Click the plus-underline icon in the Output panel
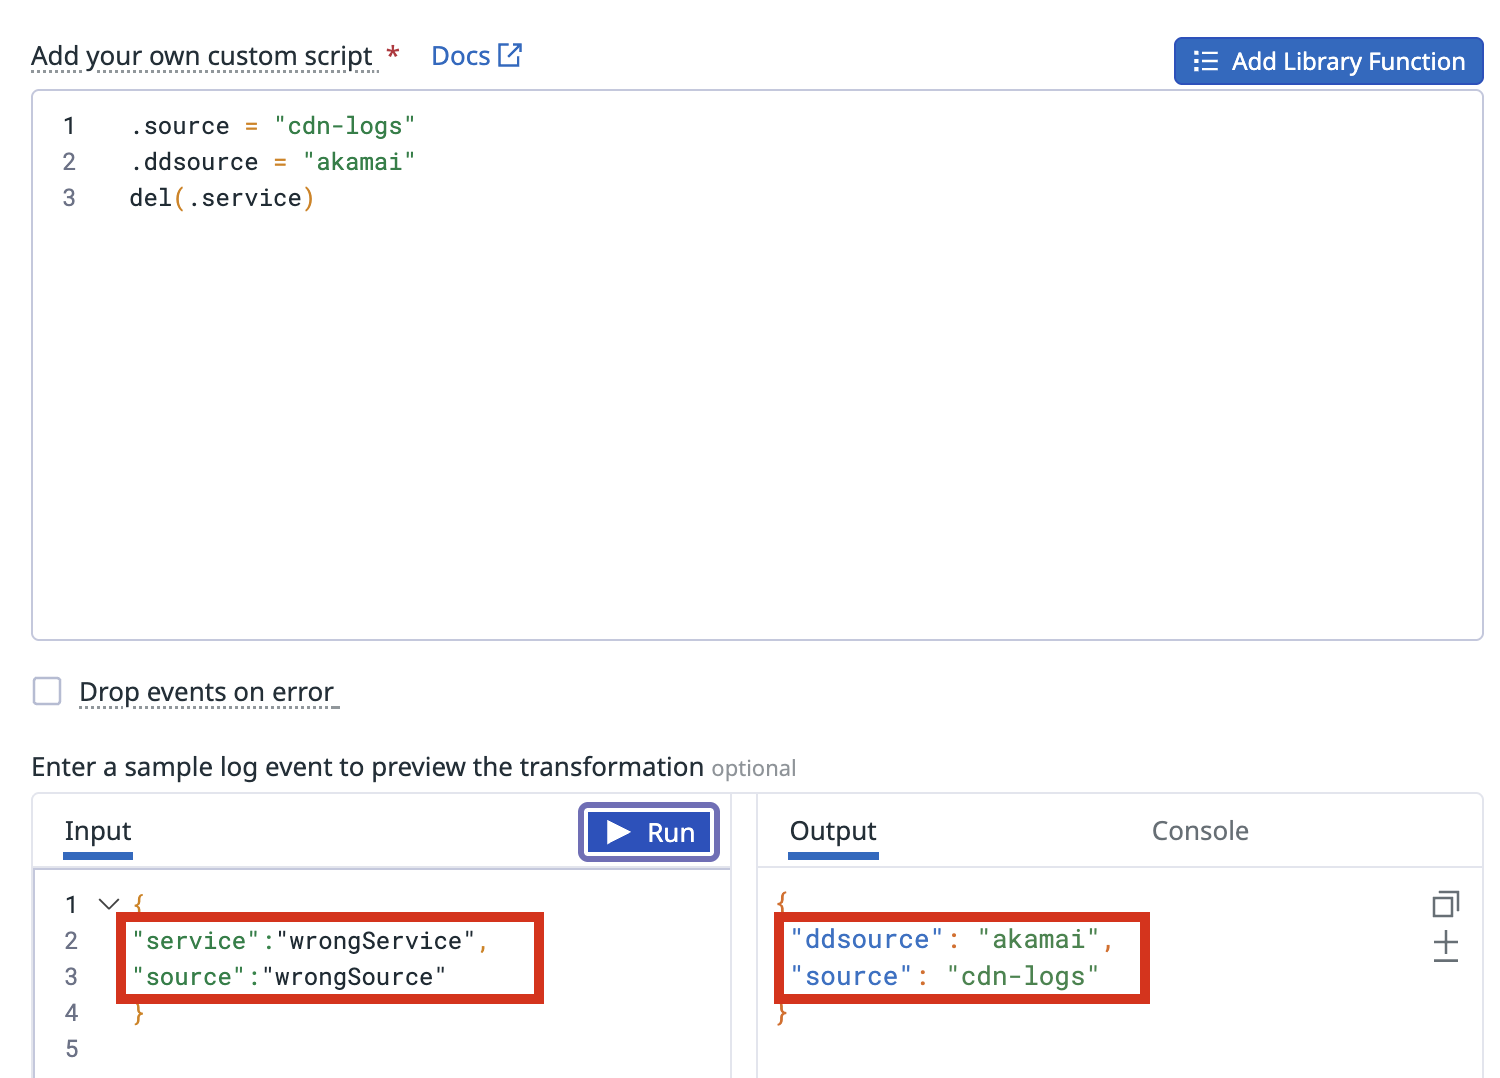Image resolution: width=1500 pixels, height=1078 pixels. click(1445, 946)
